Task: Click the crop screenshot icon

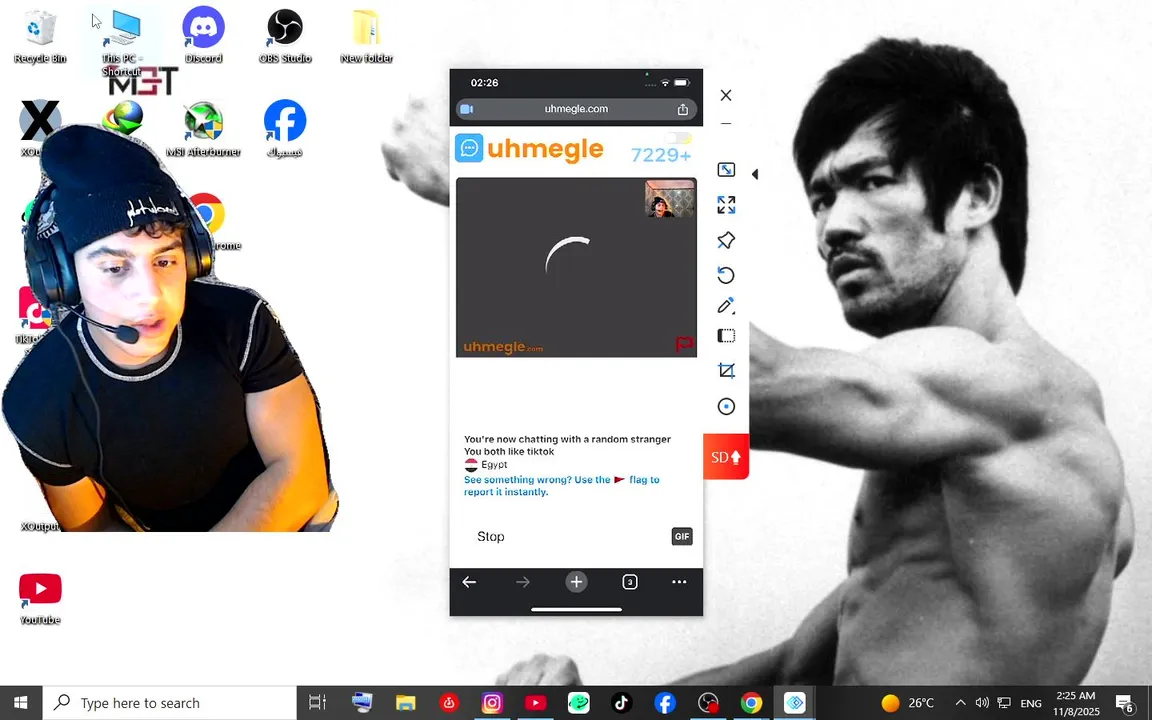Action: [726, 370]
